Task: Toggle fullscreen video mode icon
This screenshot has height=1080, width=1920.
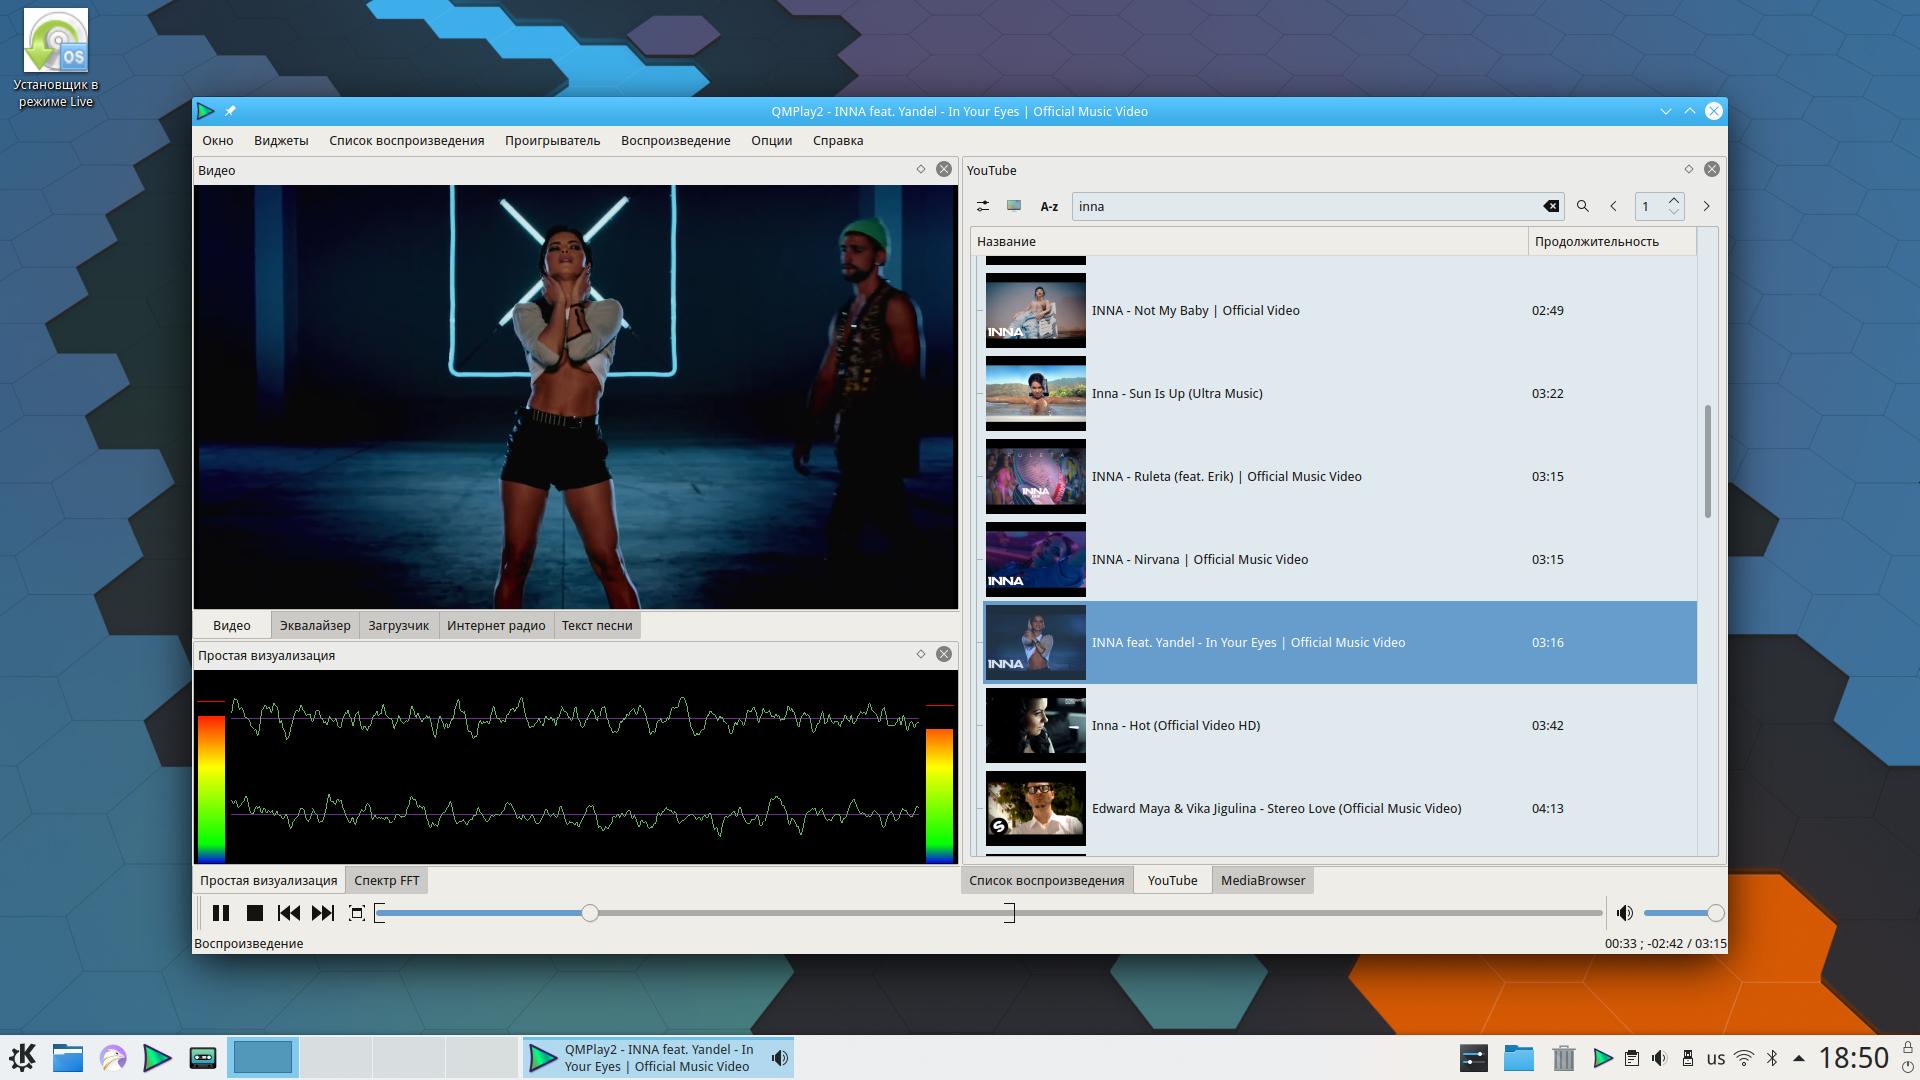Action: point(357,913)
